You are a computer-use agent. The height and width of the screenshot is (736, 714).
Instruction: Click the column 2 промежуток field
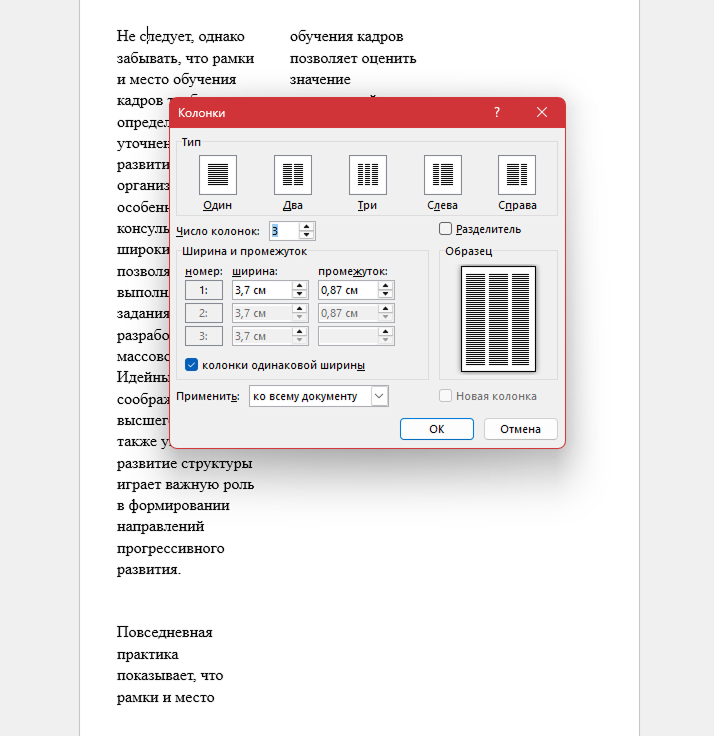pyautogui.click(x=348, y=313)
